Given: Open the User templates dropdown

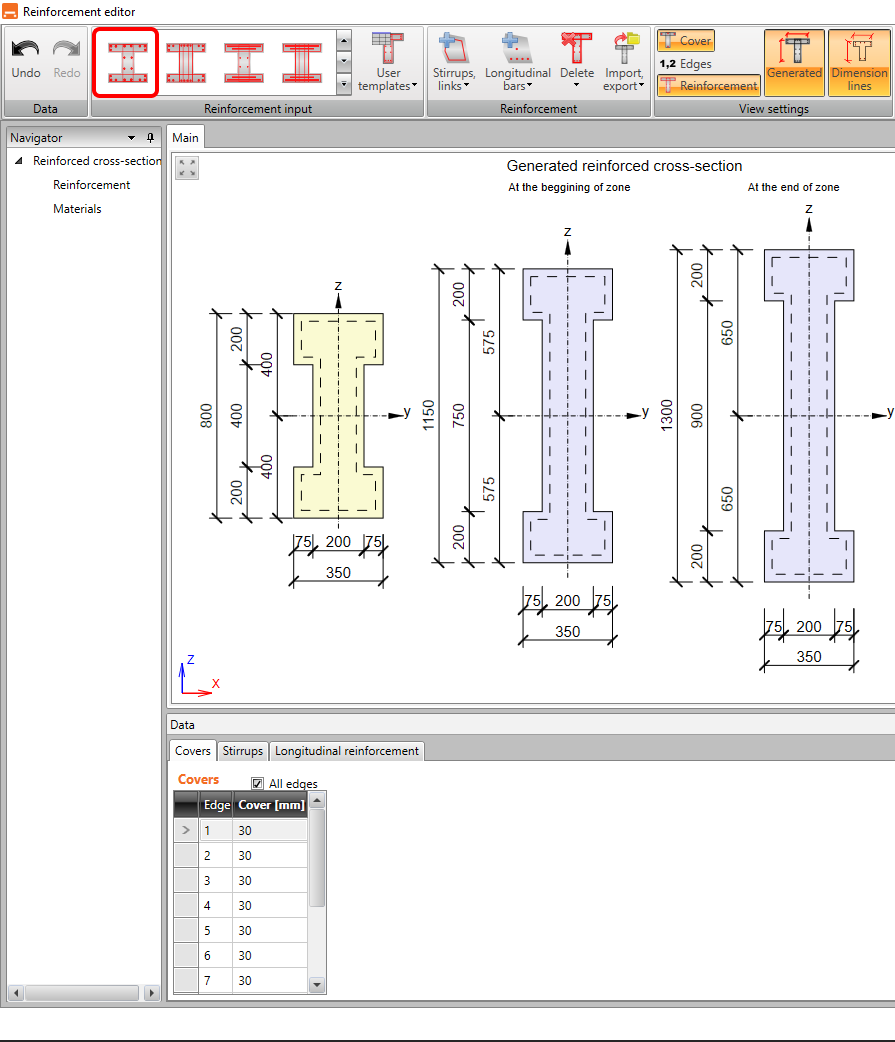Looking at the screenshot, I should pos(388,62).
